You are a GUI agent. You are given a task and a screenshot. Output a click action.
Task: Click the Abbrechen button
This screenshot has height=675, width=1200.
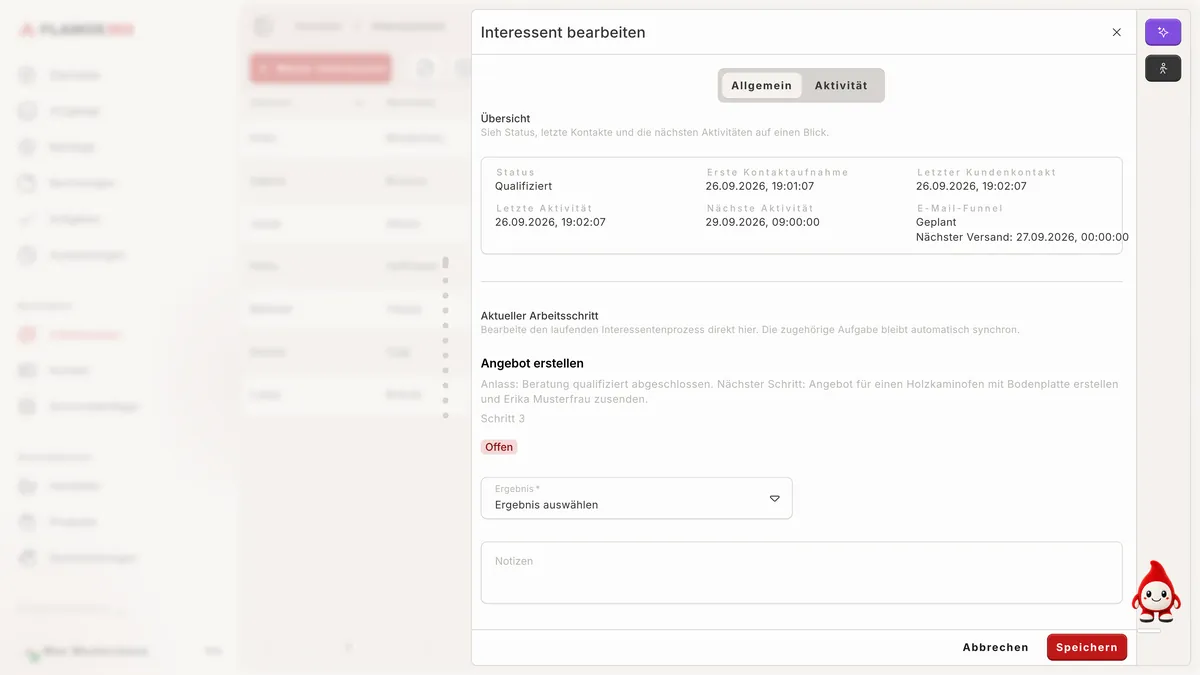pos(995,647)
